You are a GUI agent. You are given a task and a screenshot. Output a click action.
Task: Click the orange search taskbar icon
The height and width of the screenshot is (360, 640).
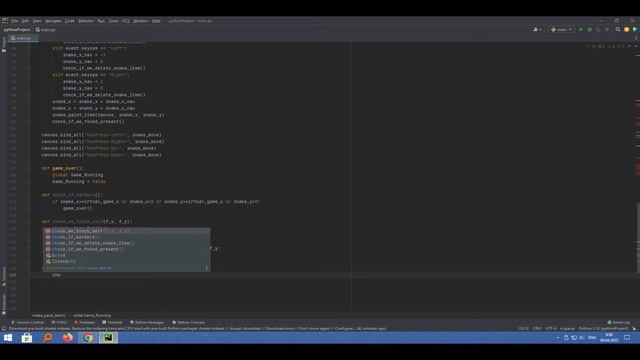pos(47,338)
